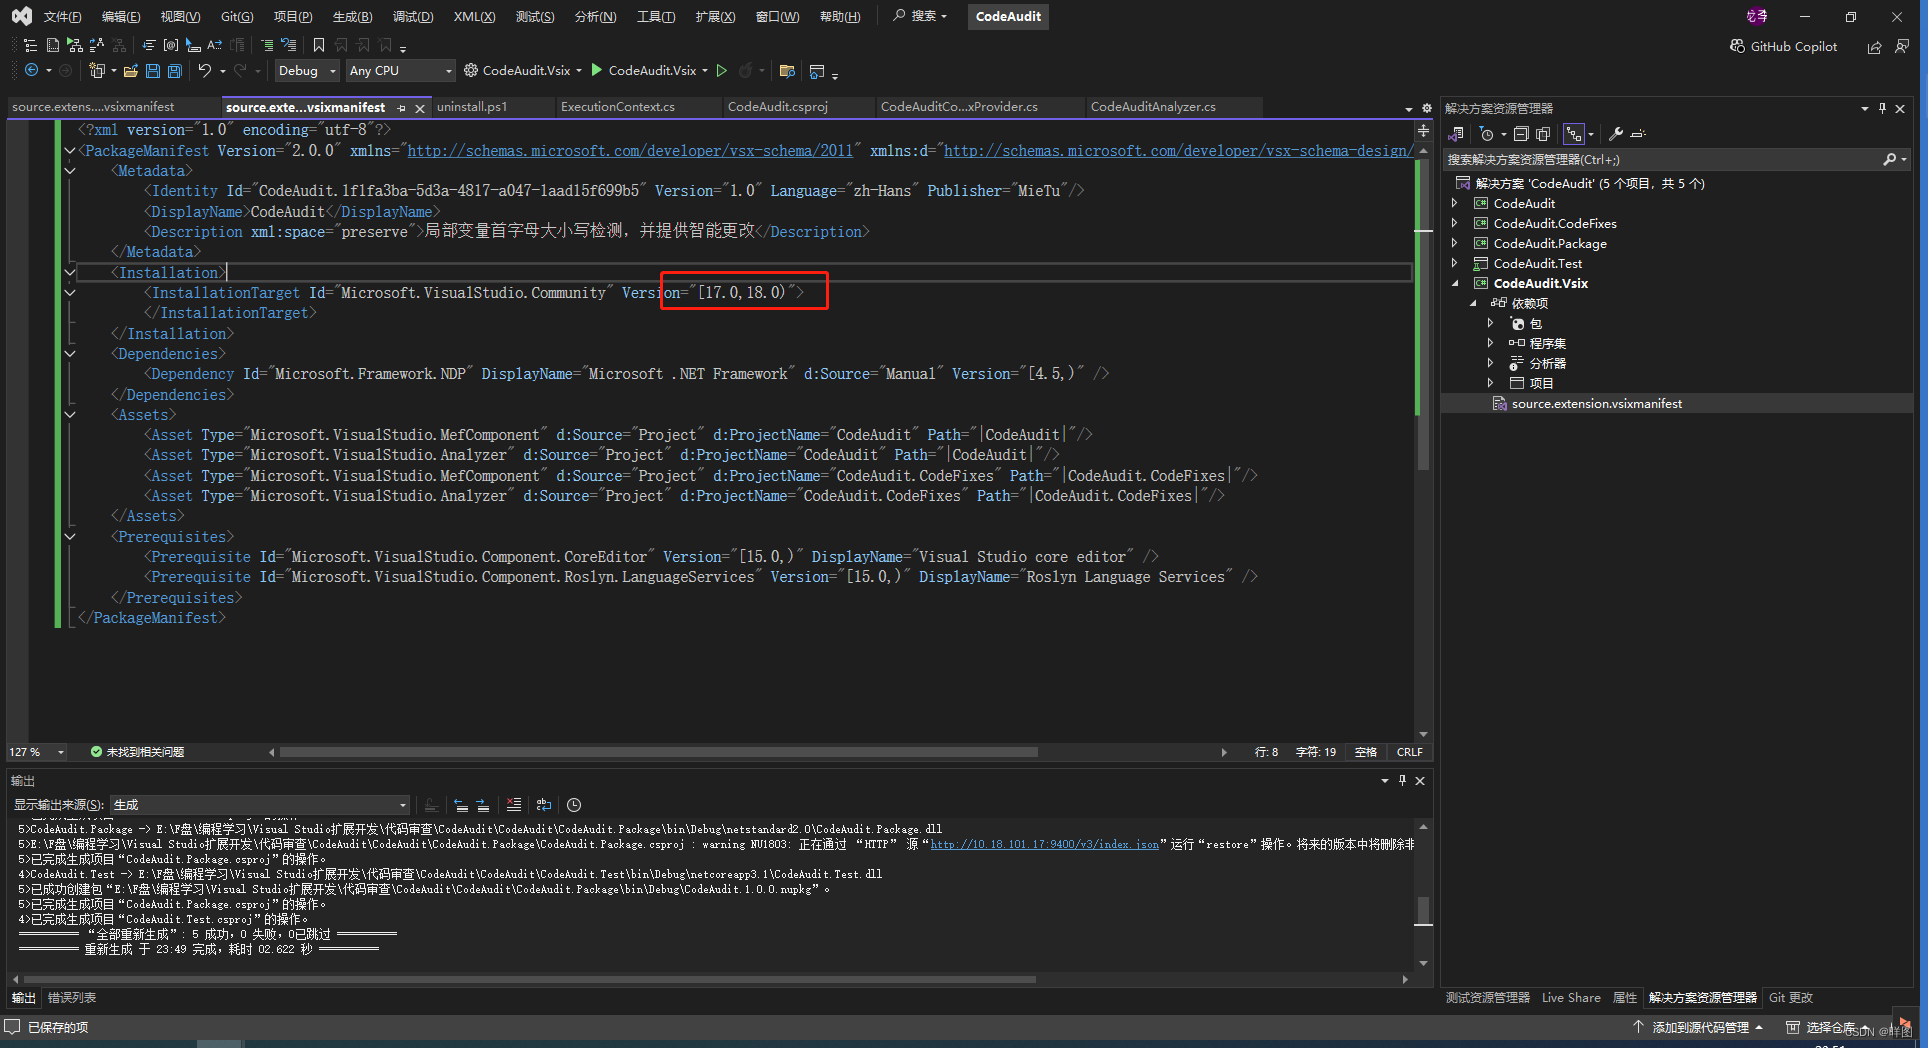Expand the 程序集 node under 依赖项
1928x1048 pixels.
pyautogui.click(x=1490, y=343)
